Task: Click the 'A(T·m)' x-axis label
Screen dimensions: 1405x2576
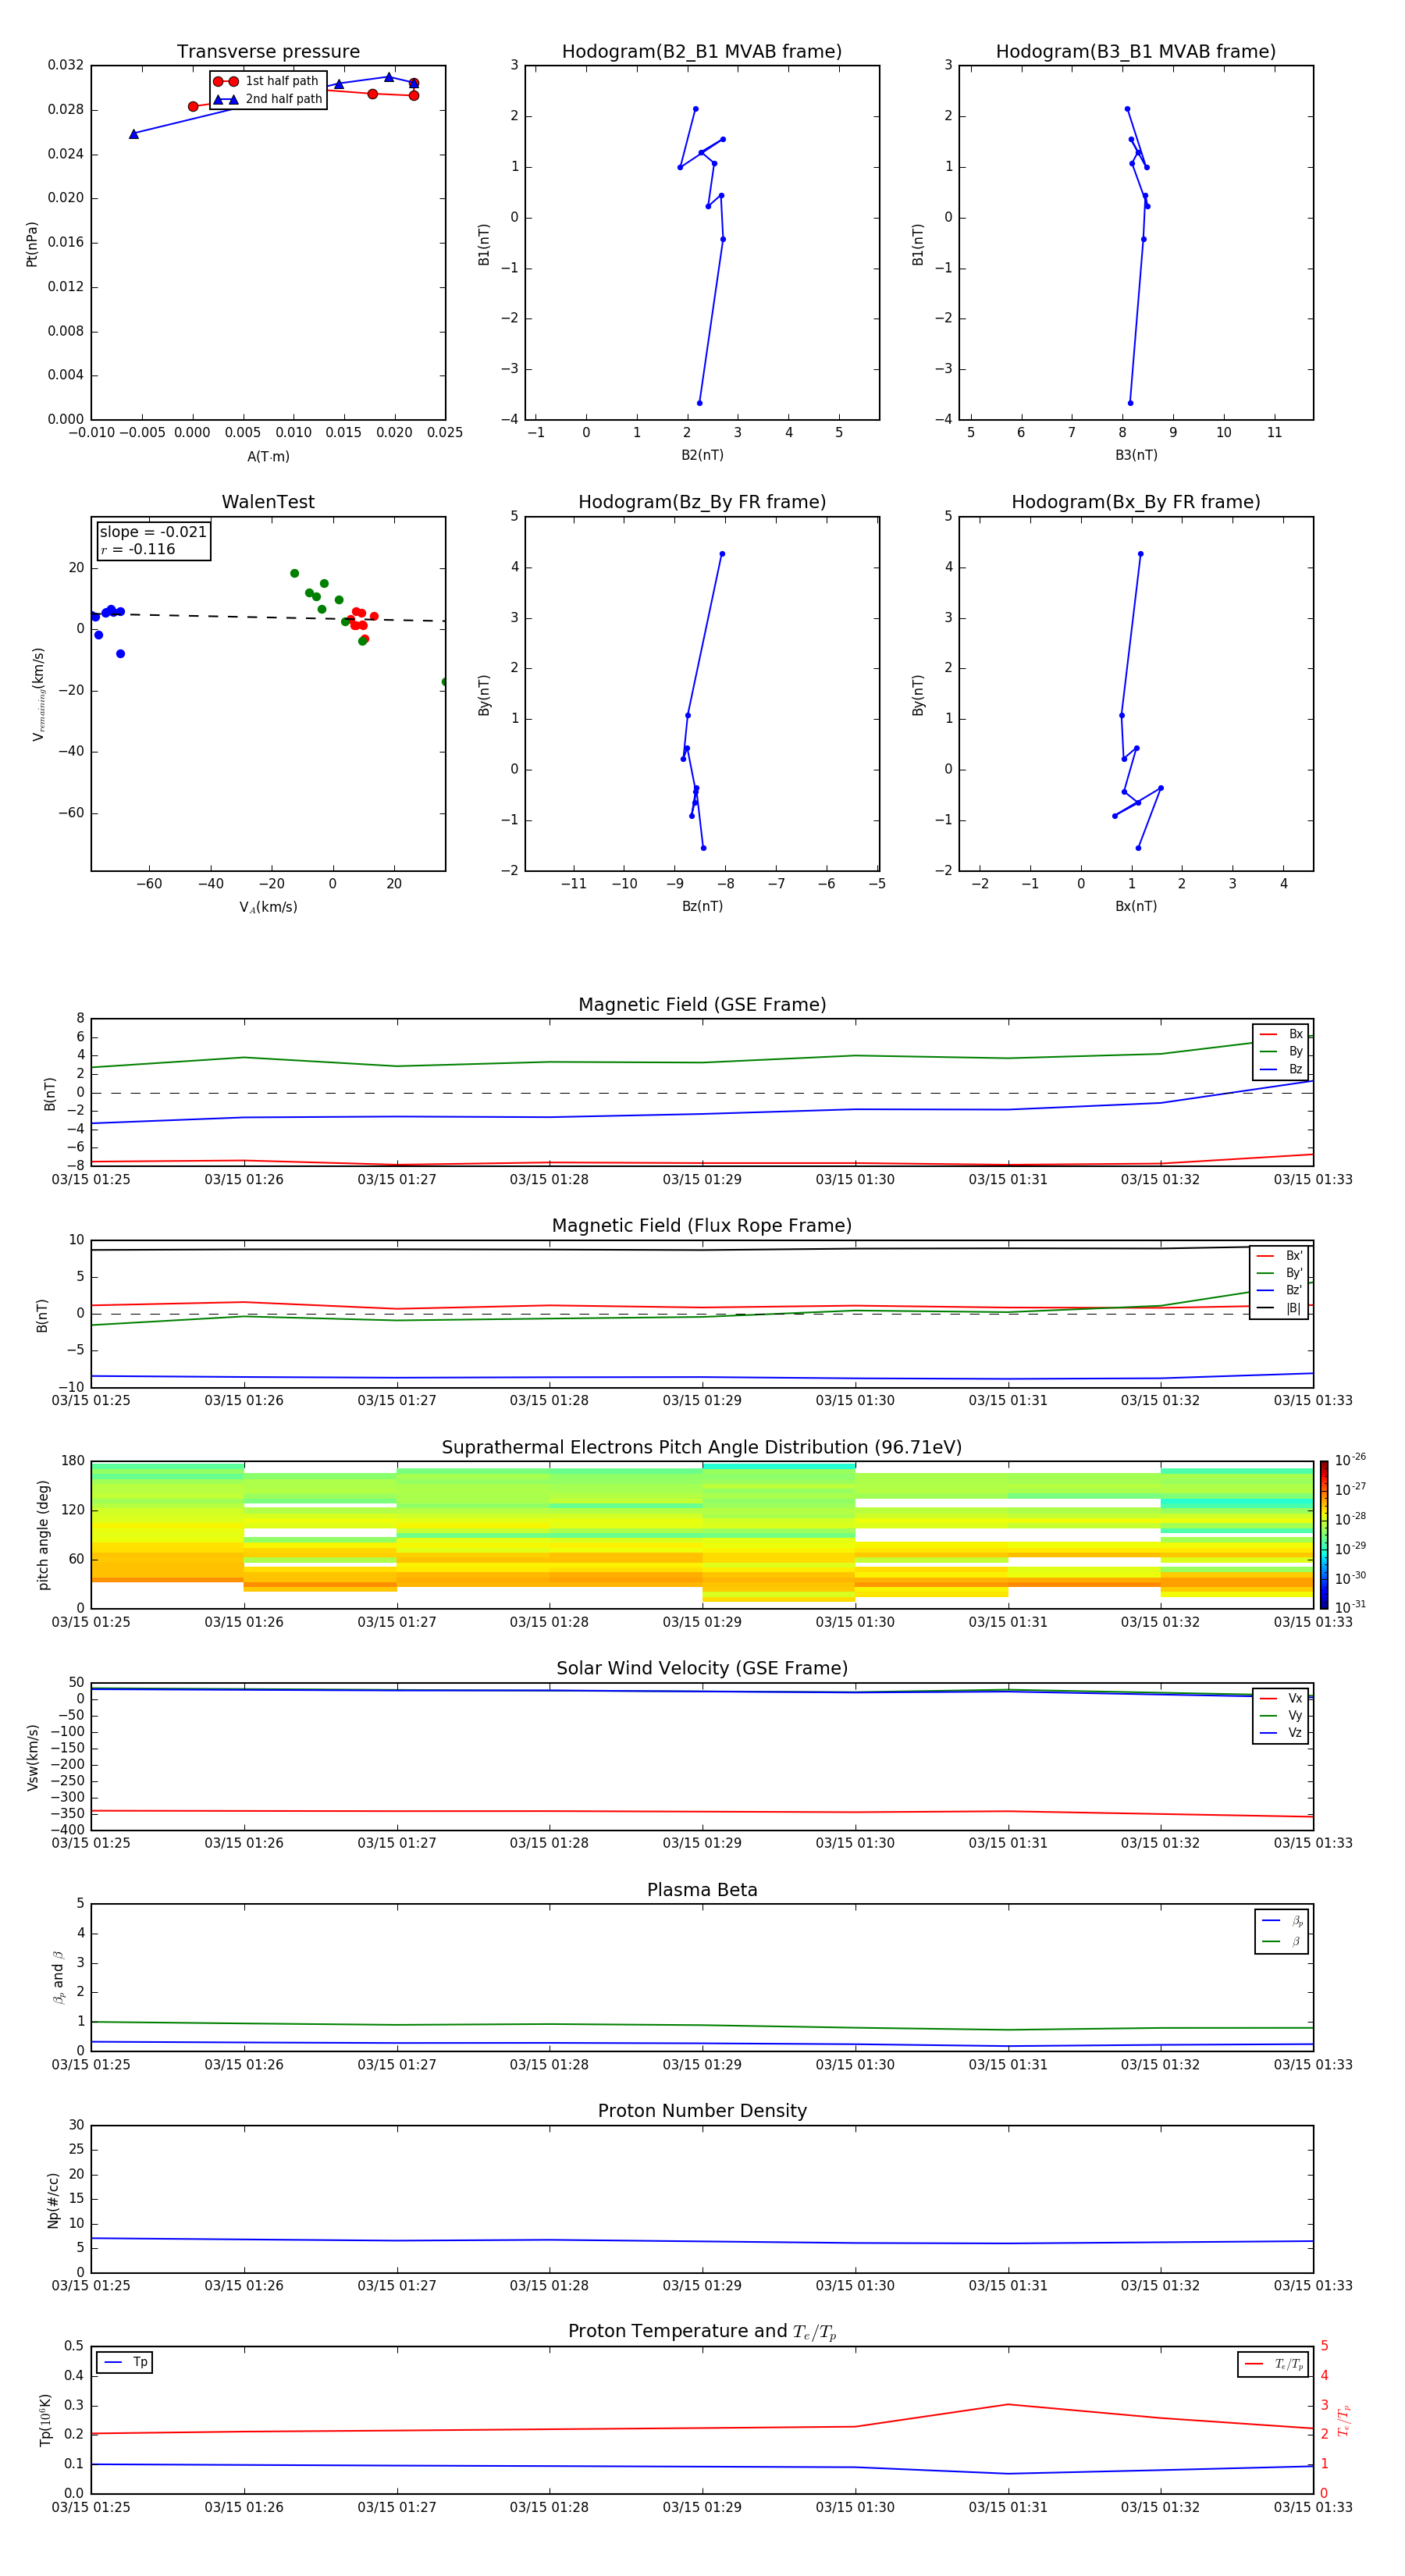Action: (x=268, y=456)
